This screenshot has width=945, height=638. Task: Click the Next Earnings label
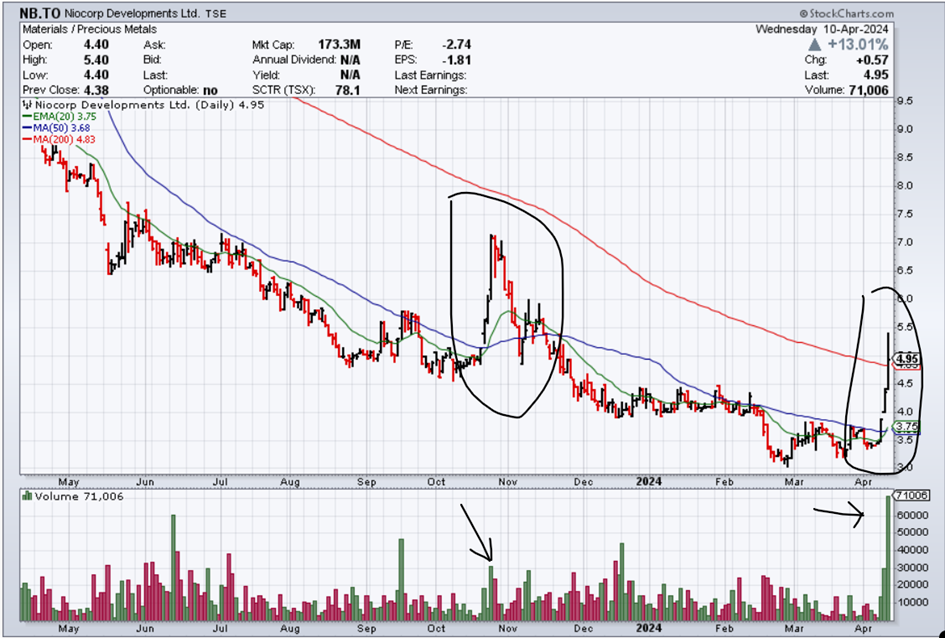coord(431,90)
